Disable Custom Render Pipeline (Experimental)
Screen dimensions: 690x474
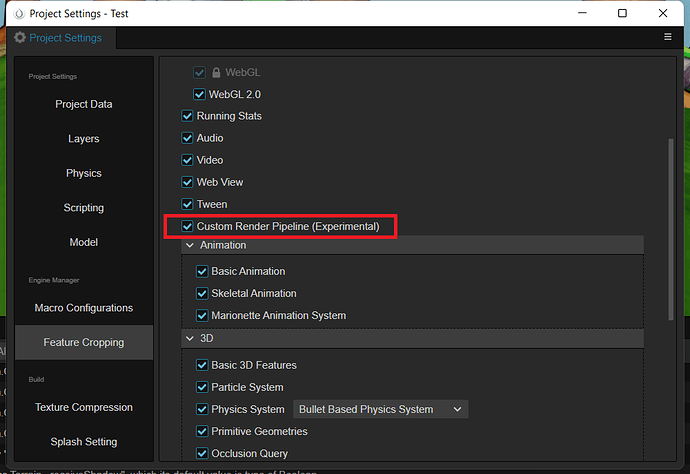(x=187, y=226)
